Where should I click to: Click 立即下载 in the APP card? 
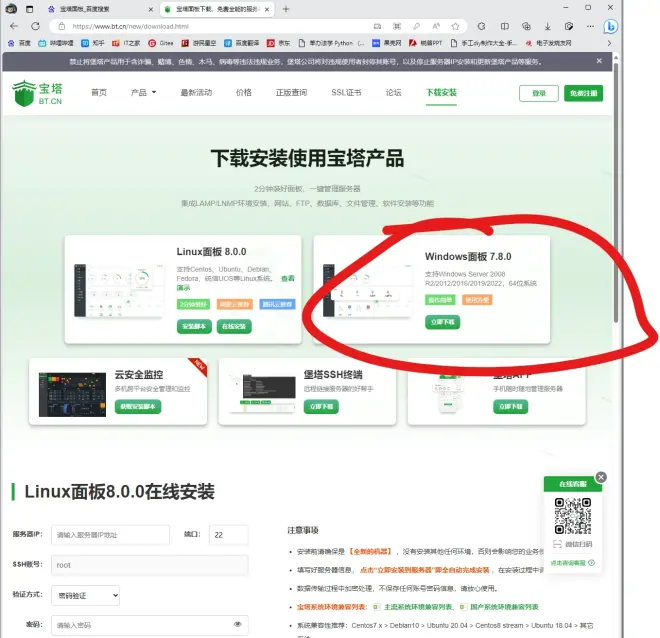[x=510, y=407]
